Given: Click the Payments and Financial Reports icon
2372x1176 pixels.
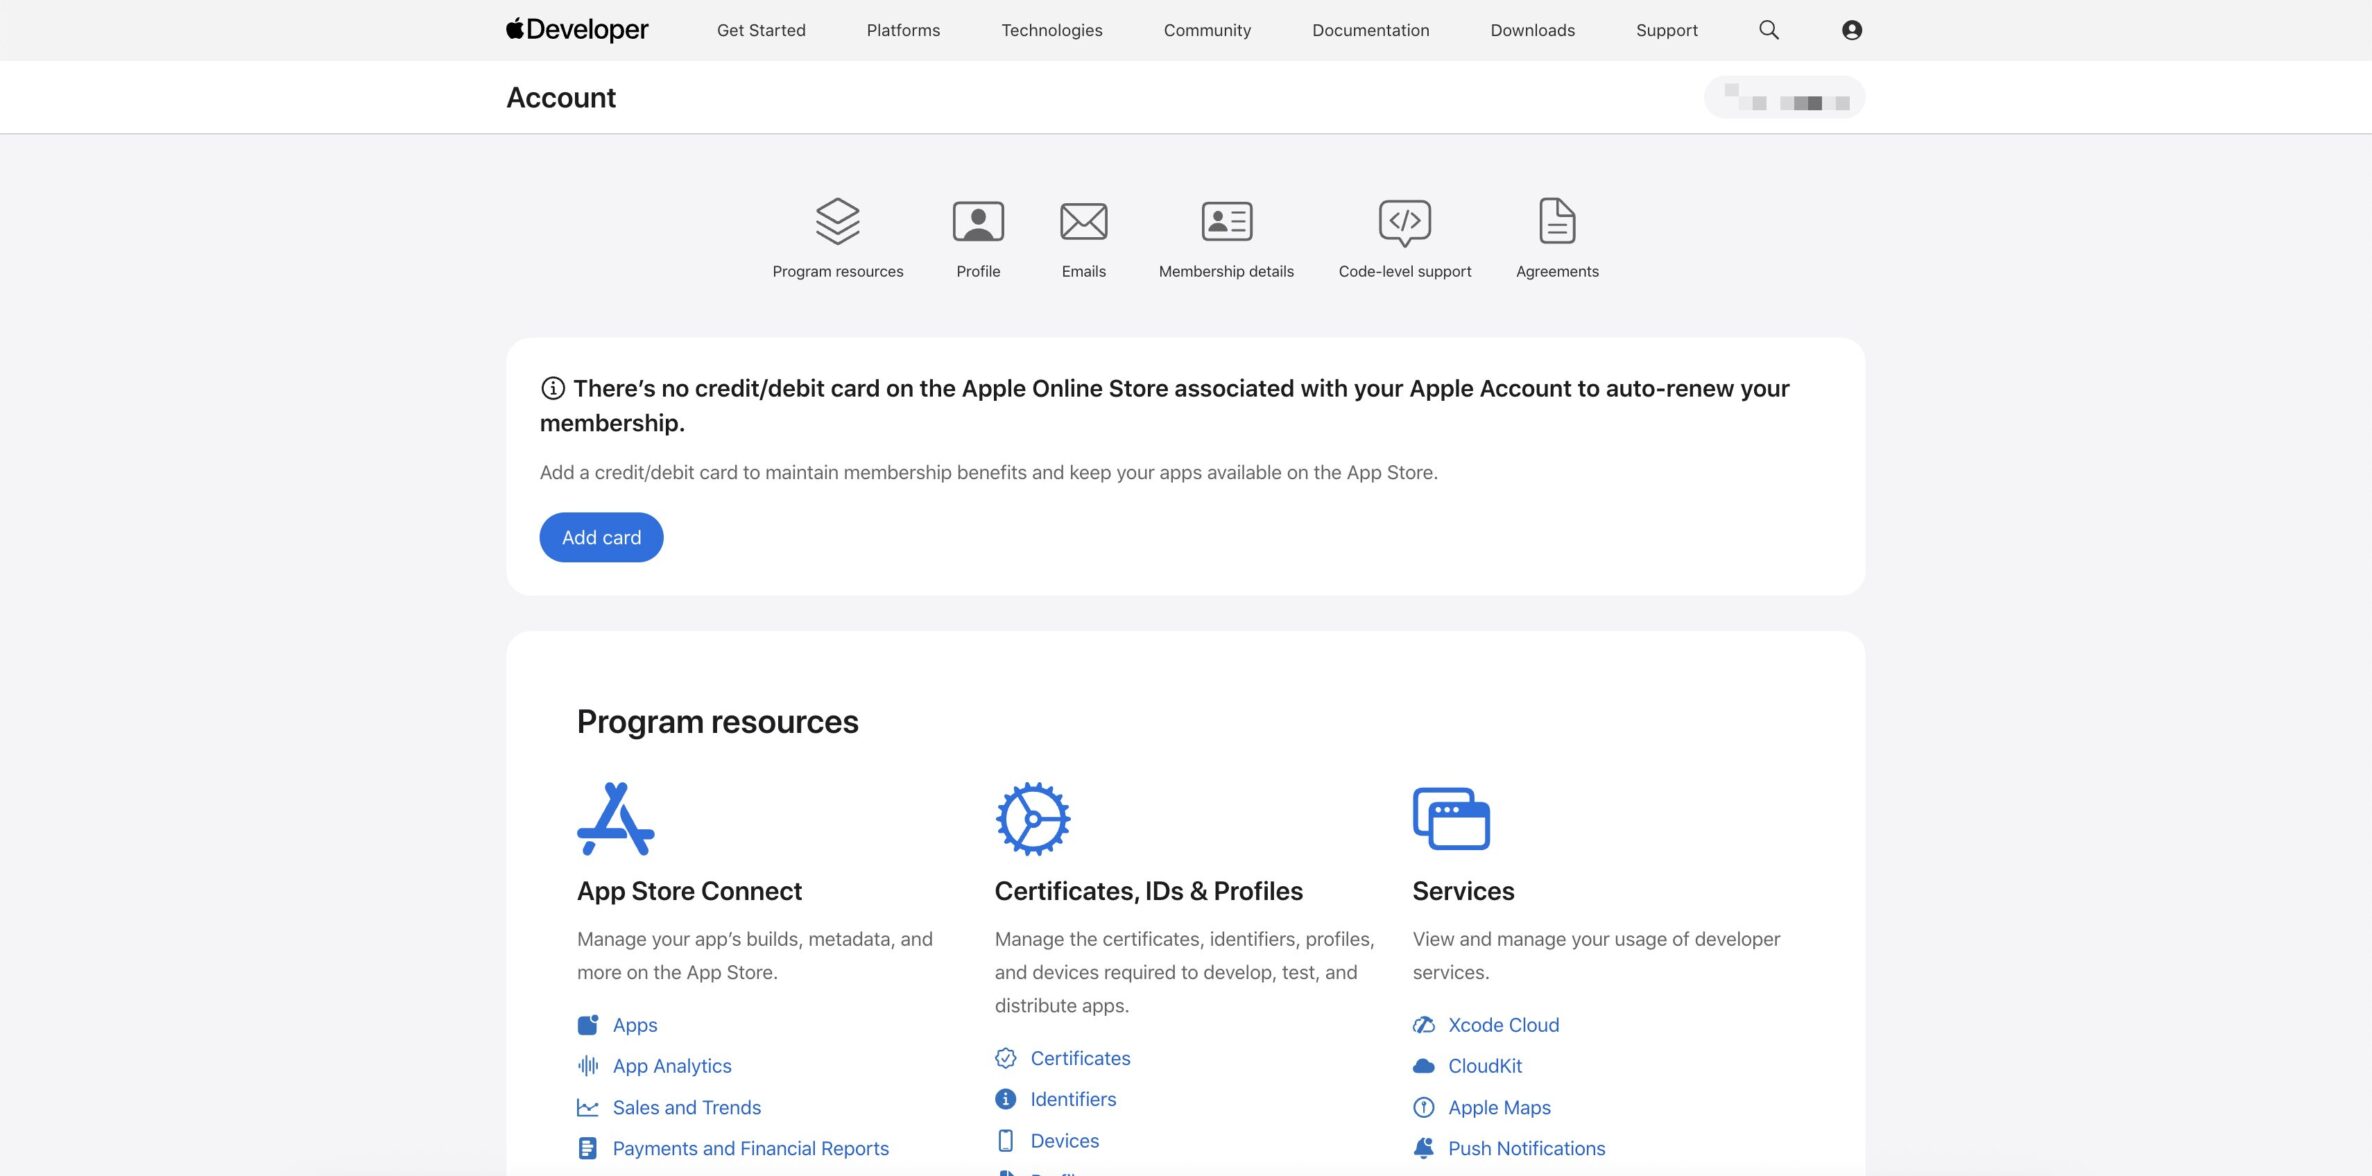Looking at the screenshot, I should tap(588, 1149).
